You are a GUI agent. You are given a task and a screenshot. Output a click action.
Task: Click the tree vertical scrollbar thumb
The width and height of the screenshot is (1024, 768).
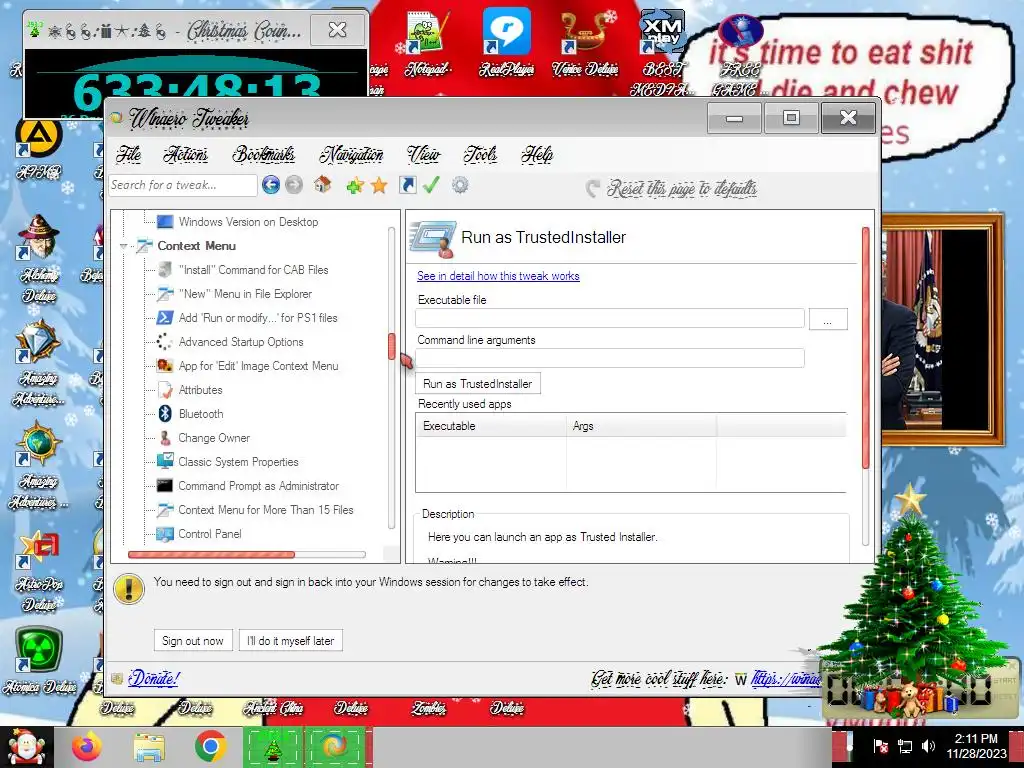point(392,346)
